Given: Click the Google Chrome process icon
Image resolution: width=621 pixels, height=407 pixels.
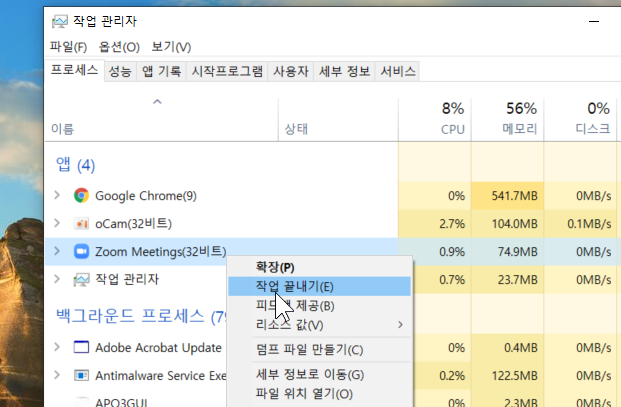Looking at the screenshot, I should [82, 195].
